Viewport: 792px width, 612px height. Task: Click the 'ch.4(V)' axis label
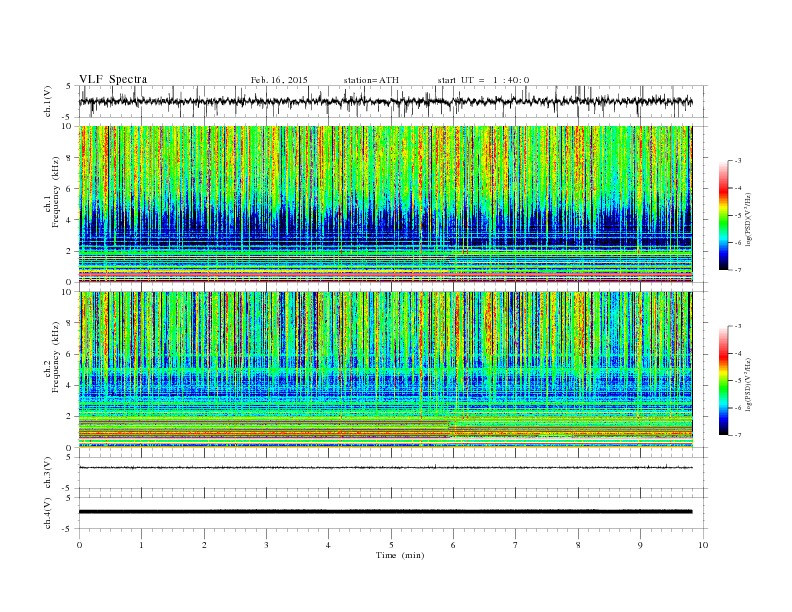(x=48, y=513)
